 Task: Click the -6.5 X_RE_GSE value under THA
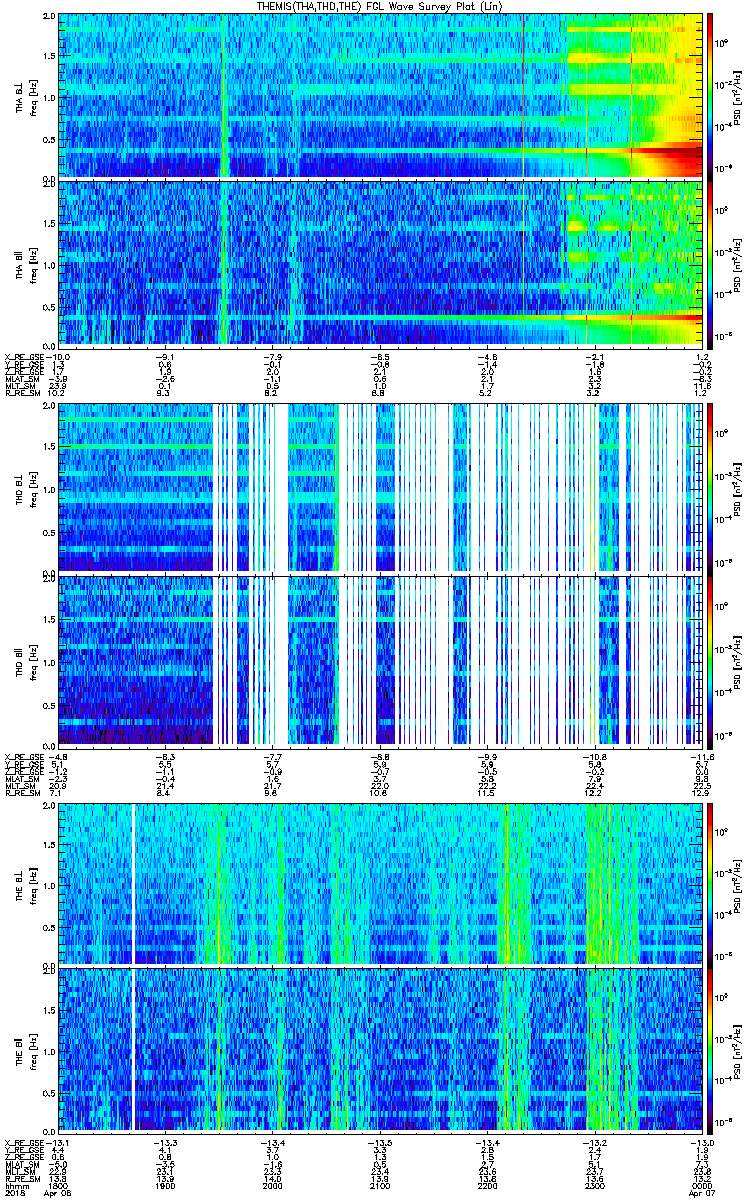(381, 356)
